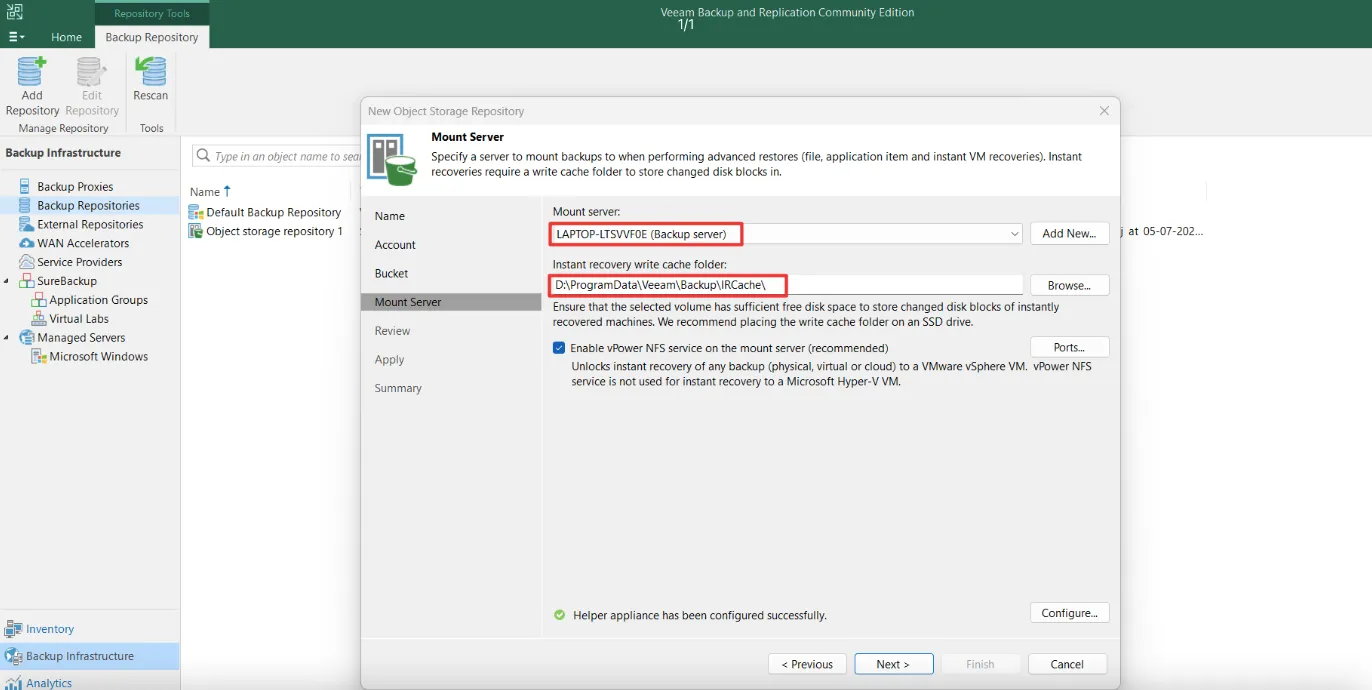
Task: Click the Microsoft Windows tree icon
Action: [x=39, y=356]
